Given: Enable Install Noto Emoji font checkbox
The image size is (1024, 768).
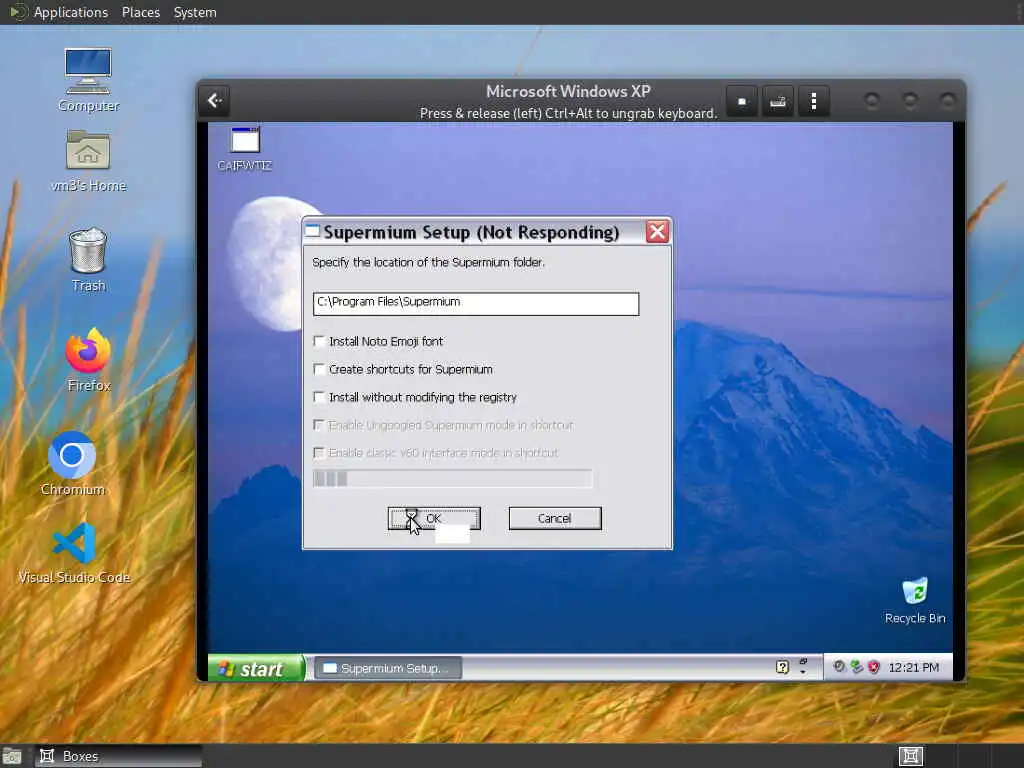Looking at the screenshot, I should click(x=319, y=342).
